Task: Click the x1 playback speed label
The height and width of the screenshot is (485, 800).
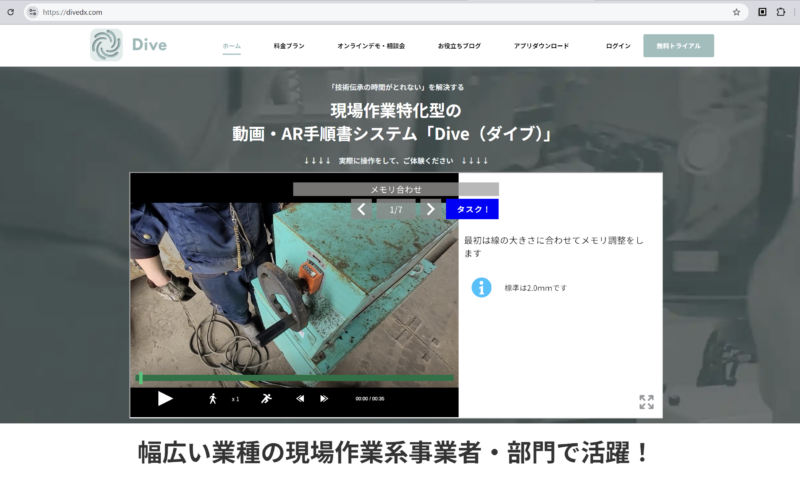Action: (x=235, y=399)
